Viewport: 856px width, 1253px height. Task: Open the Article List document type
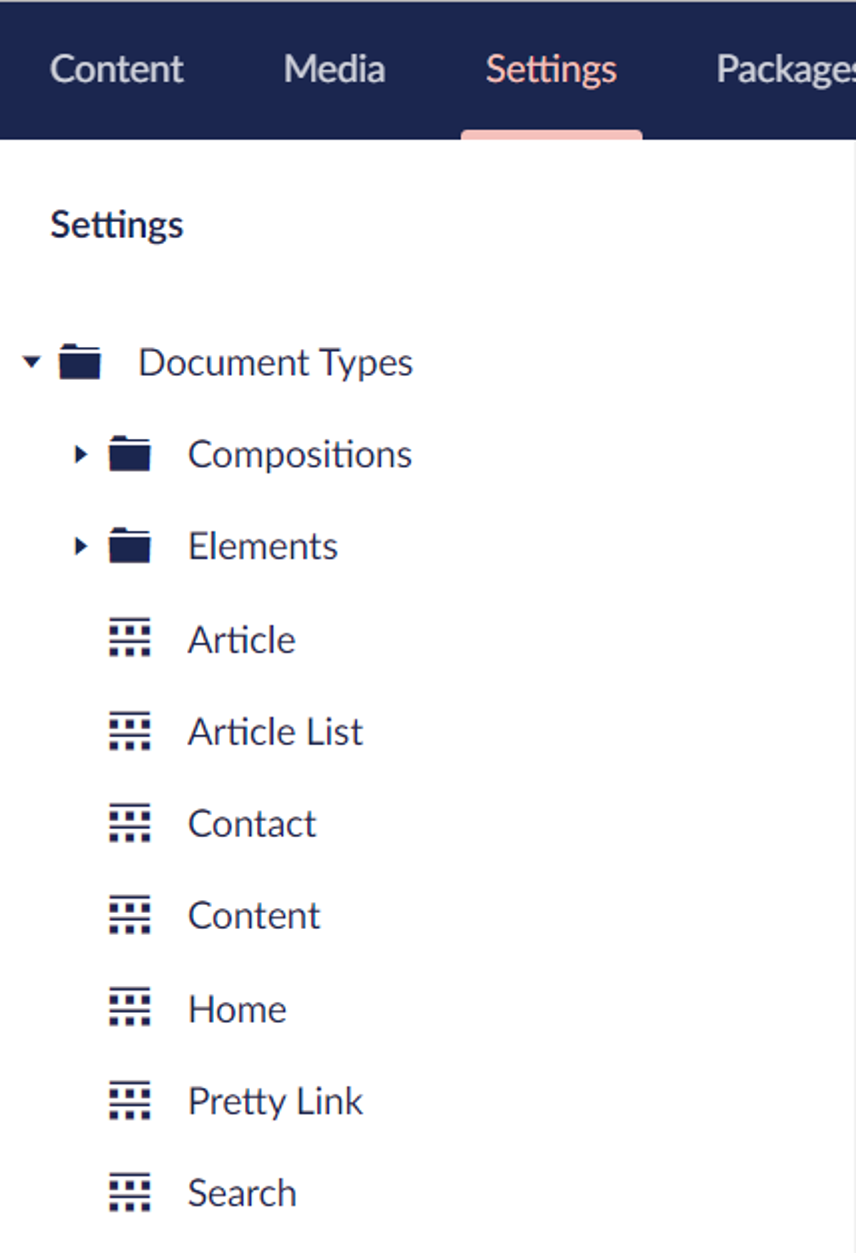tap(275, 732)
